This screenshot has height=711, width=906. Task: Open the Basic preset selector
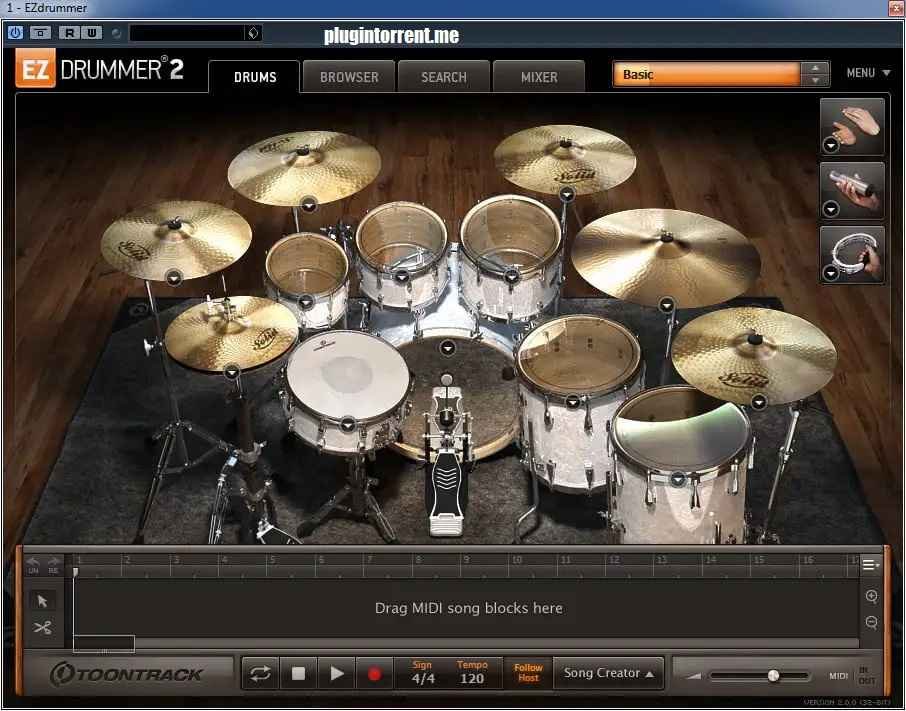707,75
